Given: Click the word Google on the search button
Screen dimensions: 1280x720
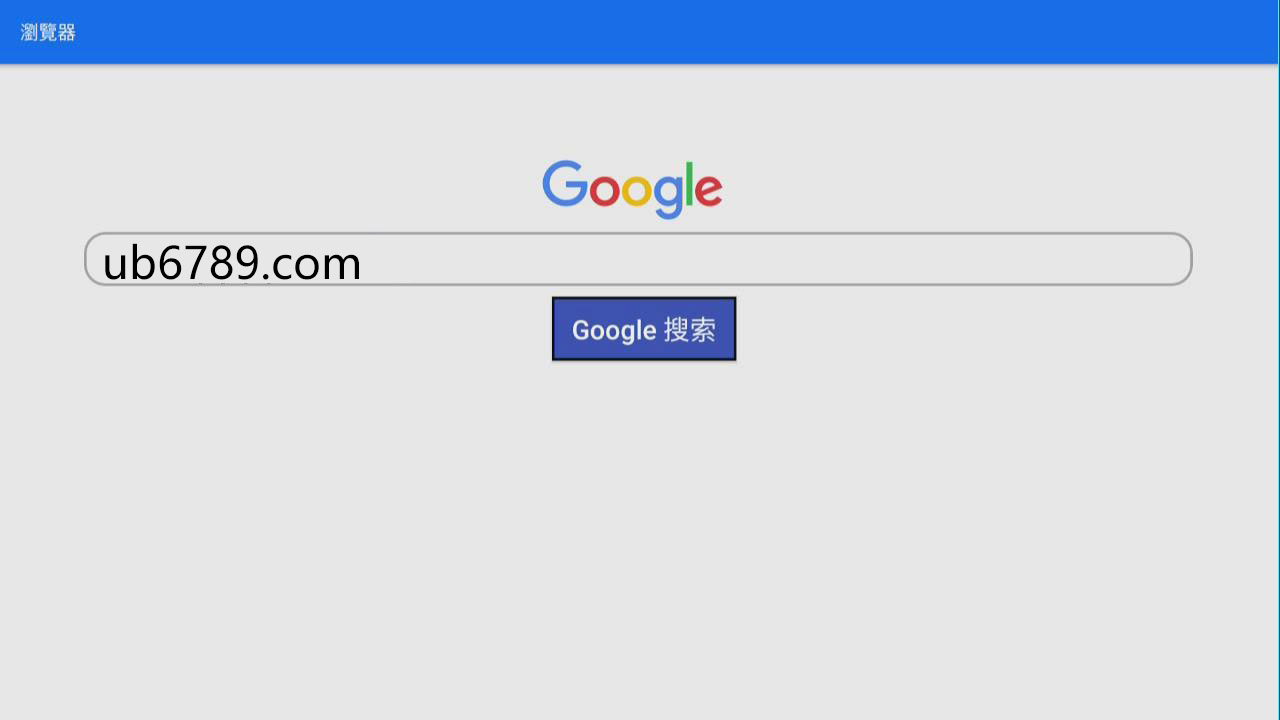Looking at the screenshot, I should pyautogui.click(x=614, y=330).
